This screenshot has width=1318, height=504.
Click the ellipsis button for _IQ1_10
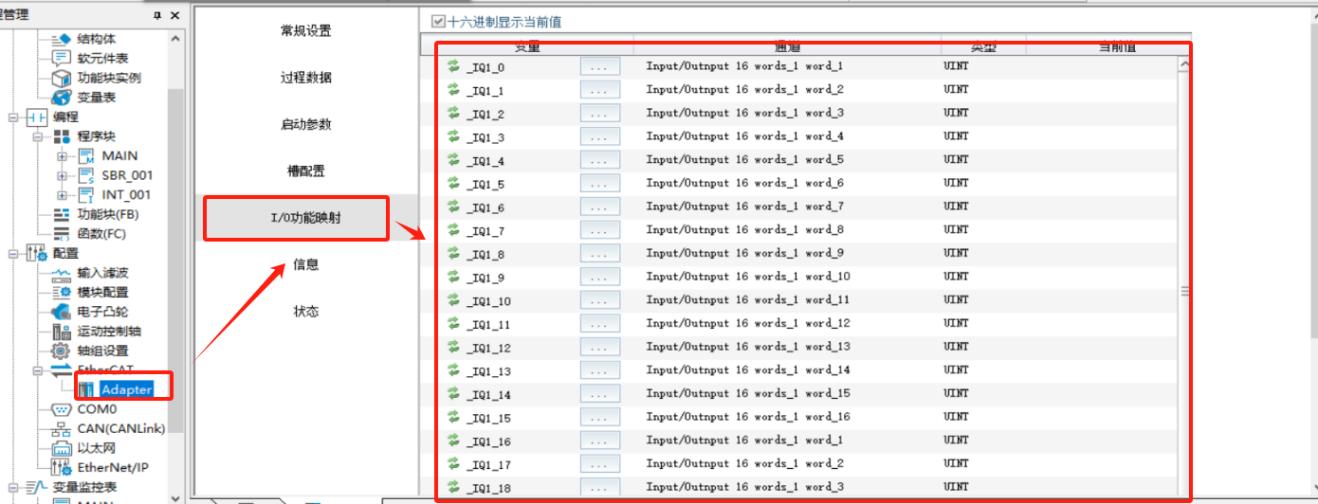[599, 301]
